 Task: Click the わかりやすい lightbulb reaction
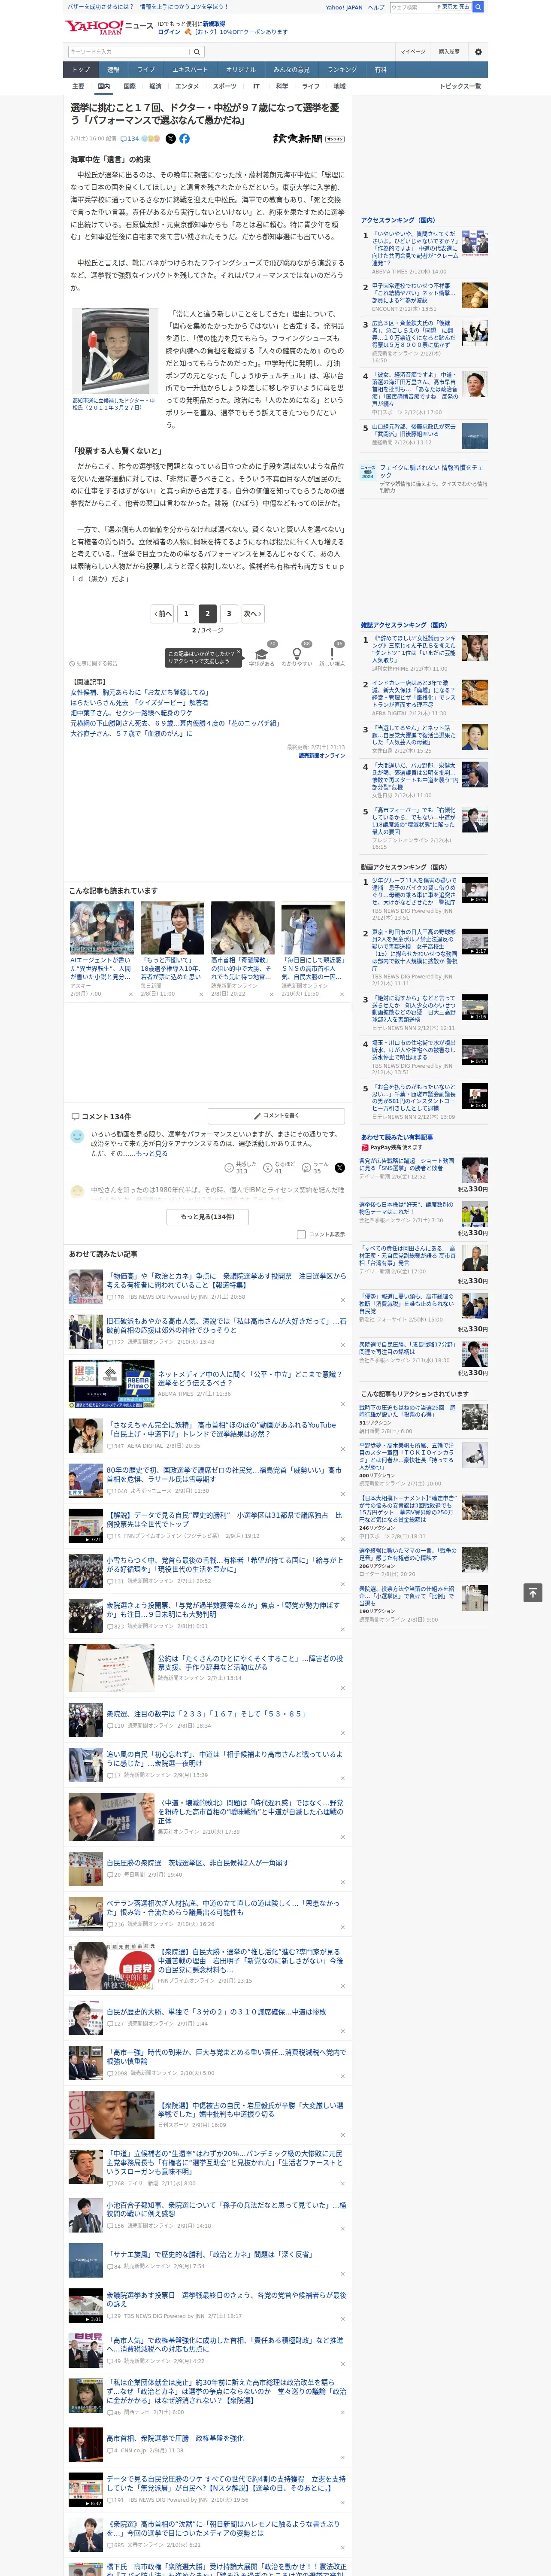coord(296,655)
